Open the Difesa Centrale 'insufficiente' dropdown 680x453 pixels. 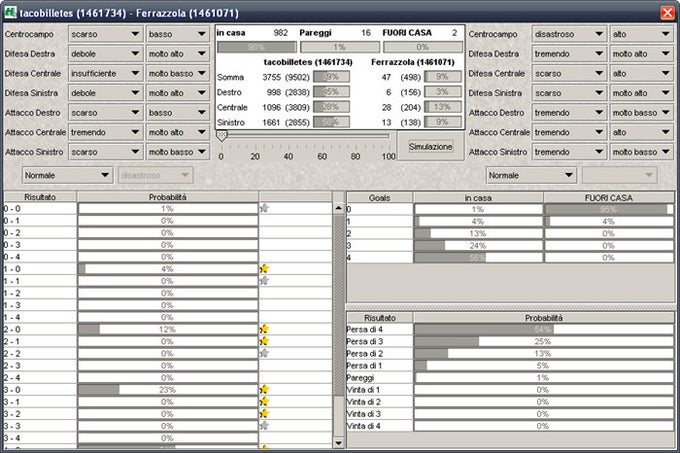pos(105,73)
